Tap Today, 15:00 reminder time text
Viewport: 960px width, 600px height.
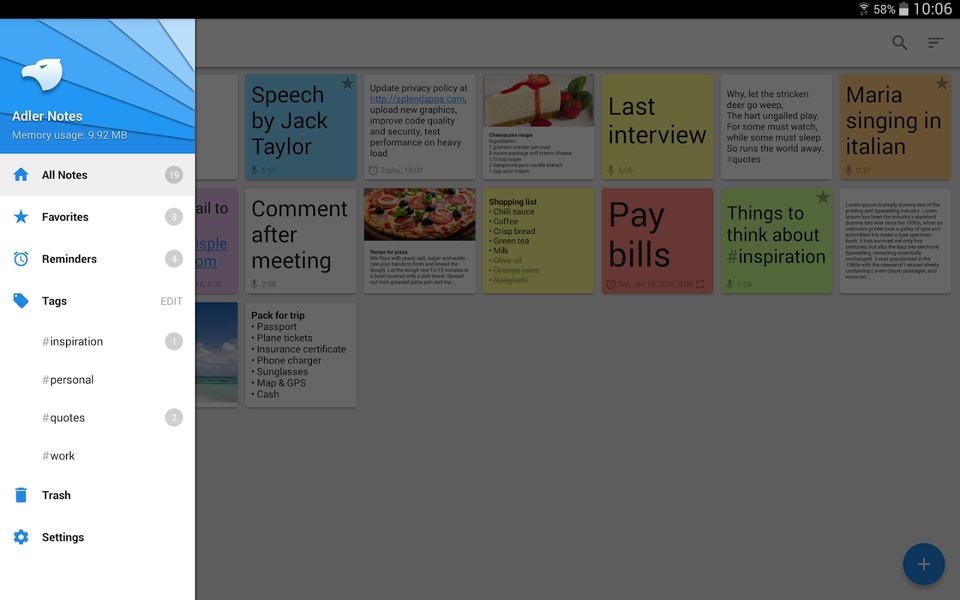(x=402, y=170)
